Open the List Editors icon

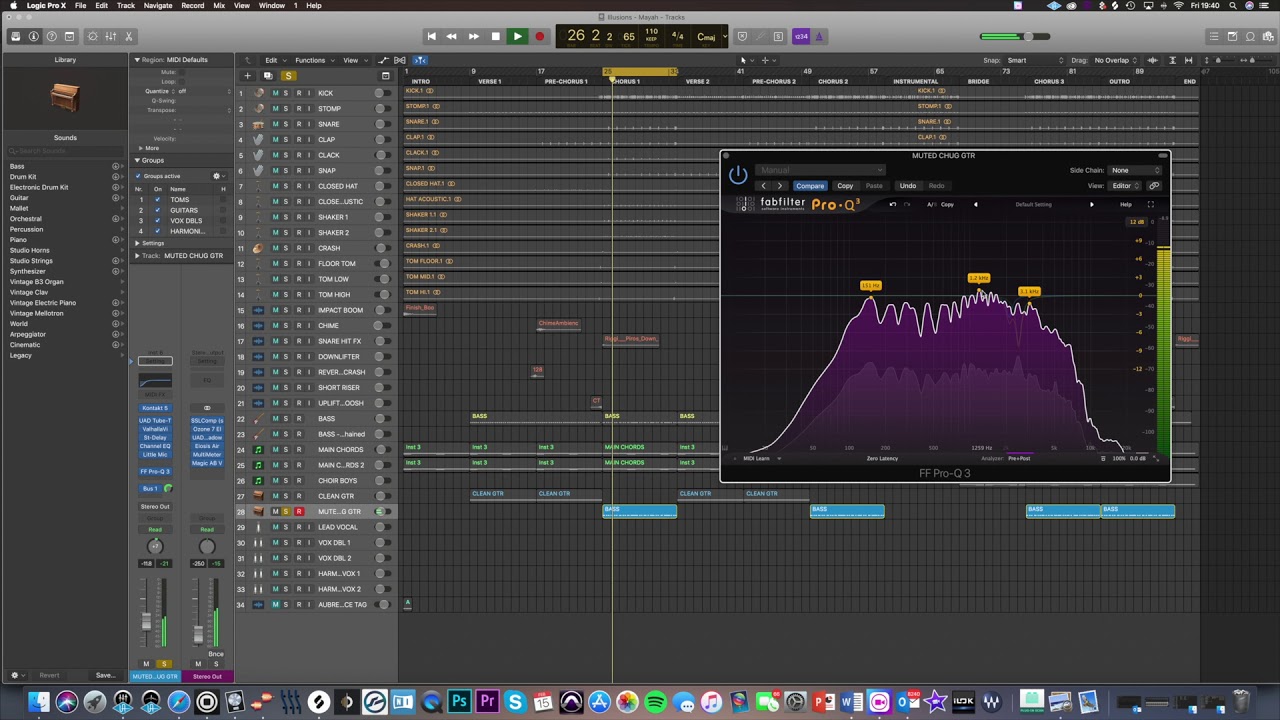(1214, 36)
